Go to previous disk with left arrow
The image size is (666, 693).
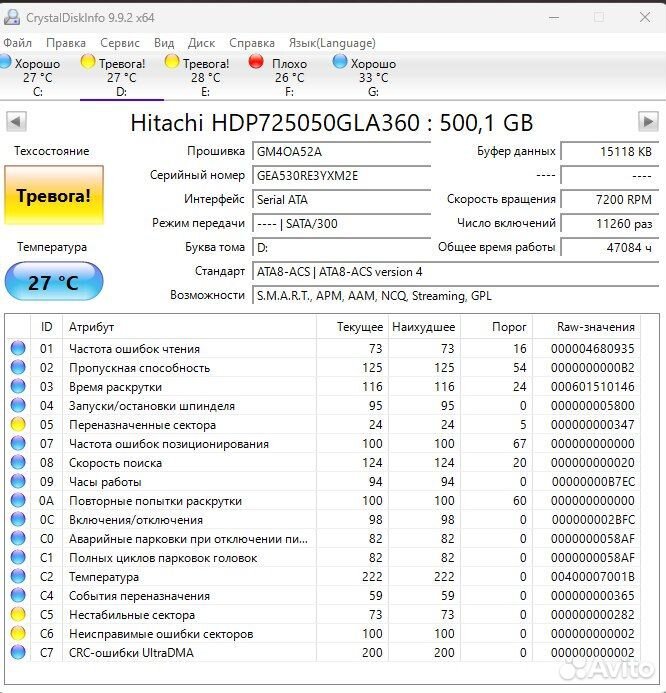click(16, 122)
